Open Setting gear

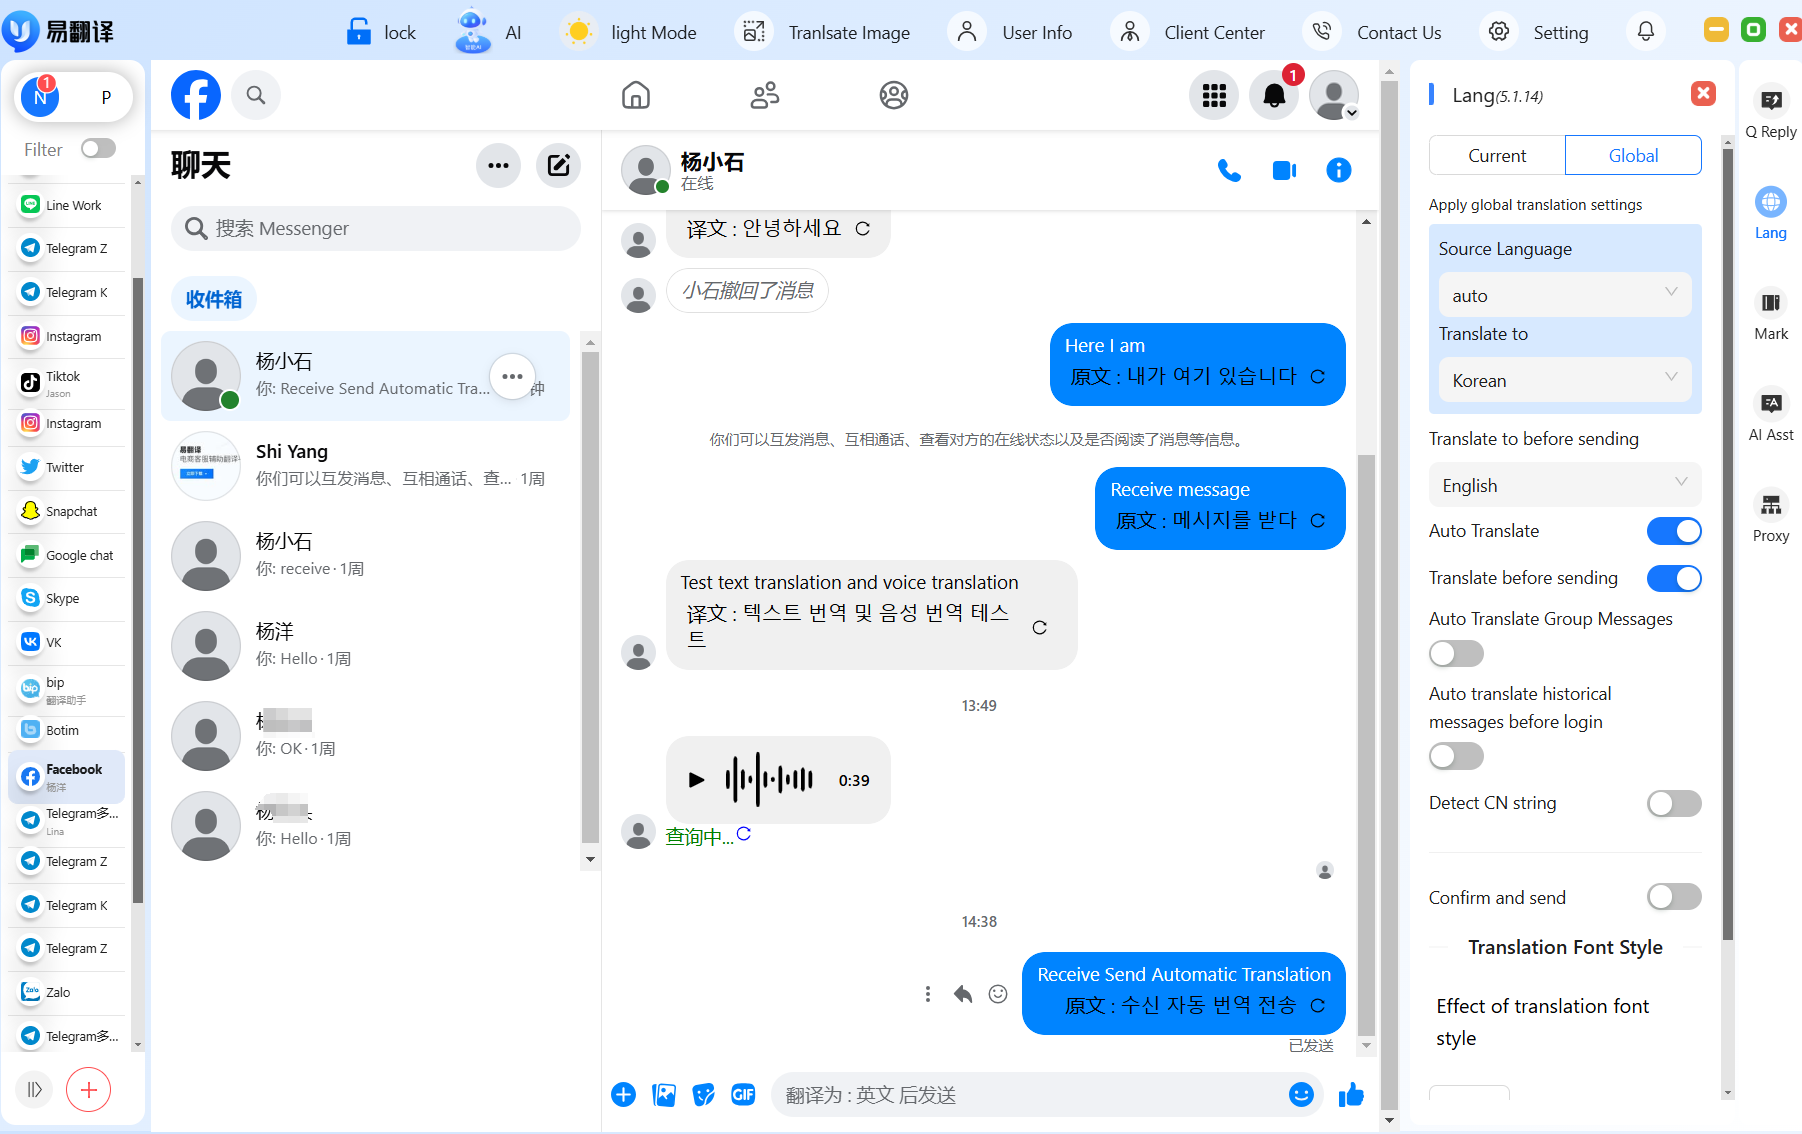pyautogui.click(x=1499, y=32)
